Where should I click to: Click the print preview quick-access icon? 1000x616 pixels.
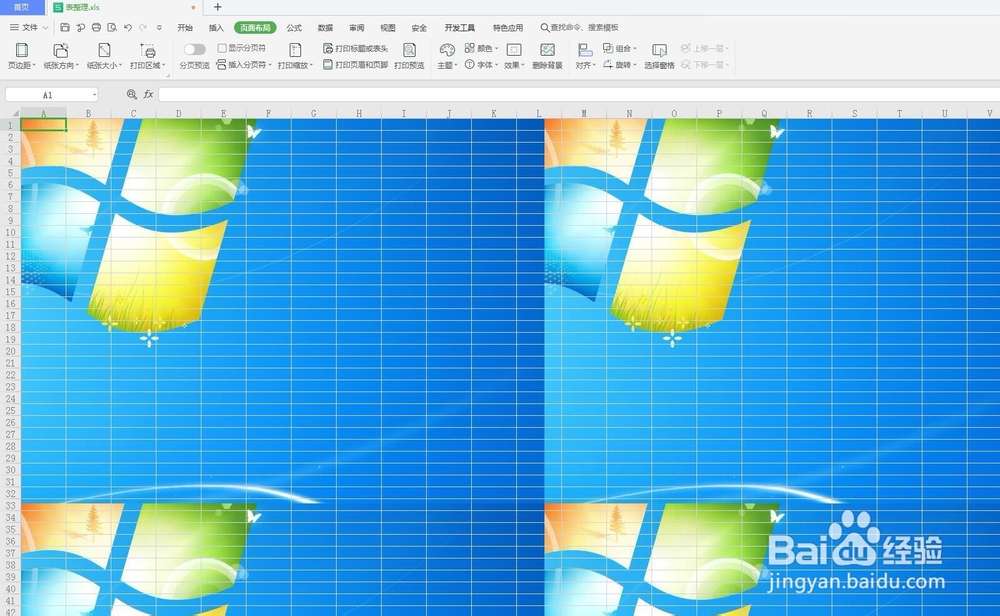coord(112,27)
